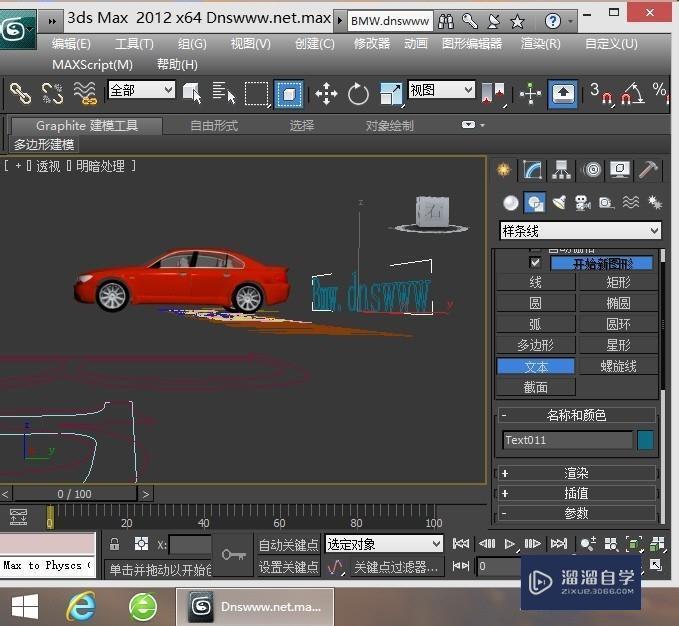The image size is (679, 626).
Task: Toggle Keyboard Shortcut Override button
Action: [563, 93]
